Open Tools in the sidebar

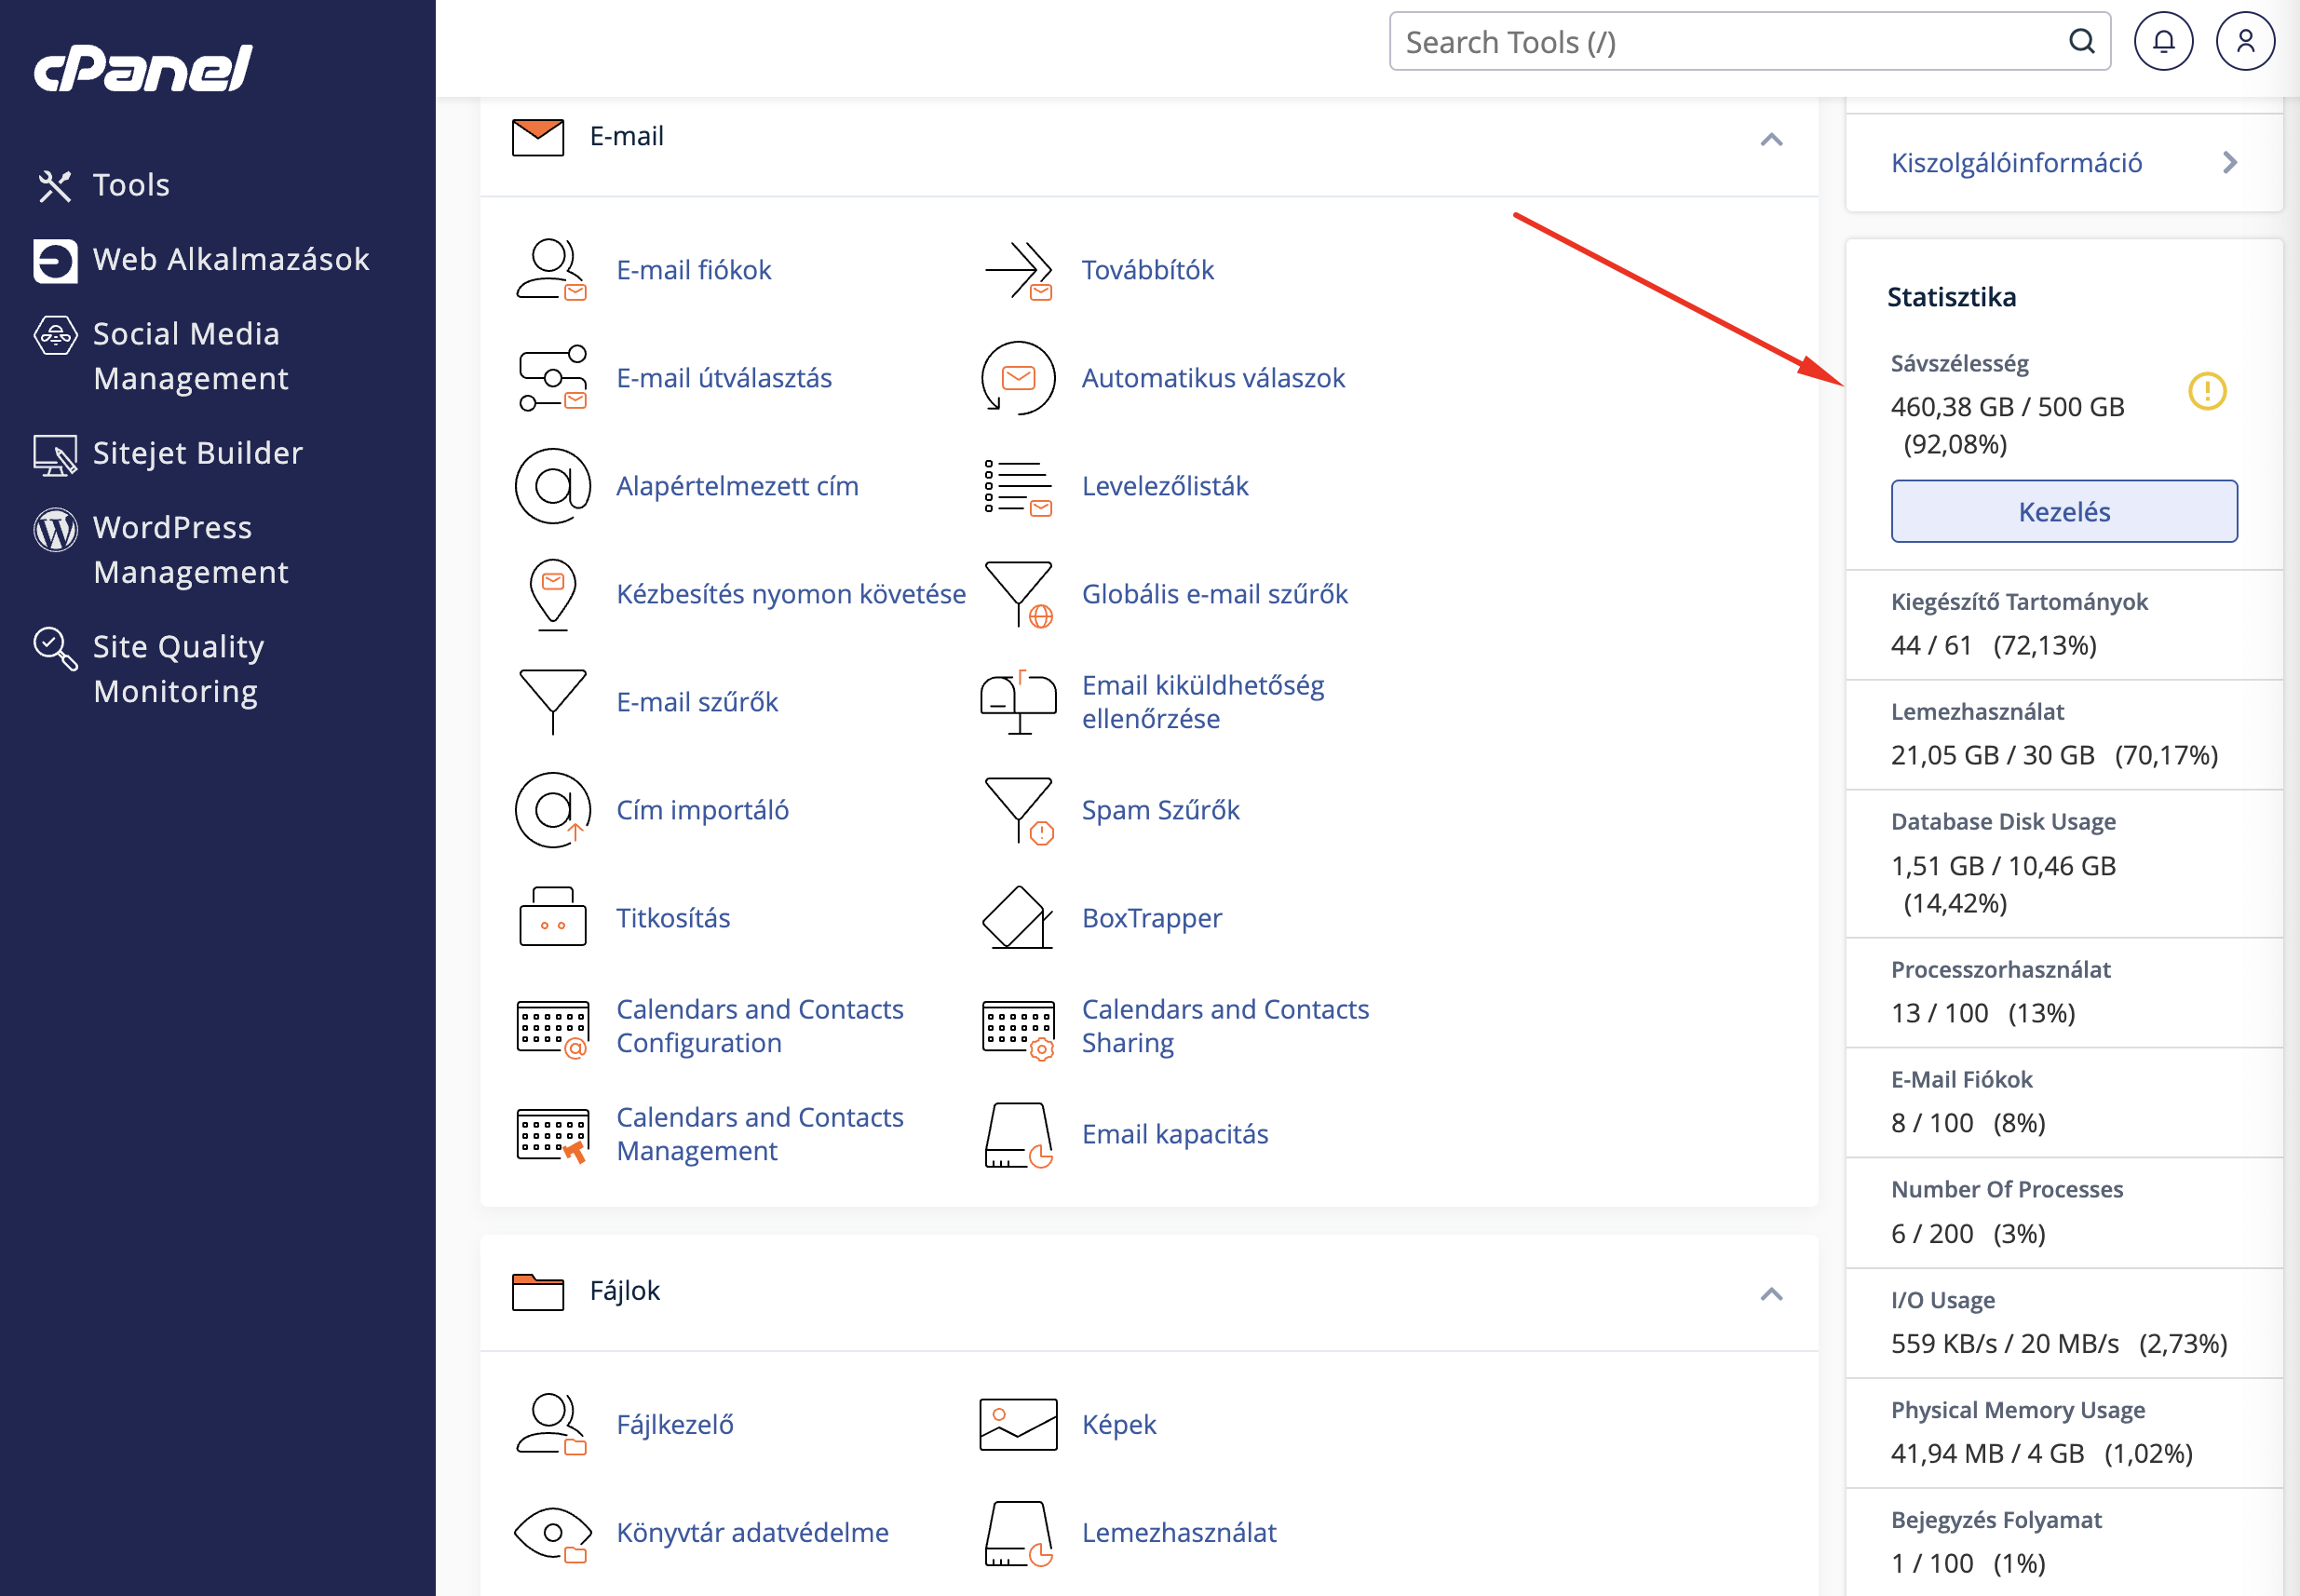coord(130,185)
